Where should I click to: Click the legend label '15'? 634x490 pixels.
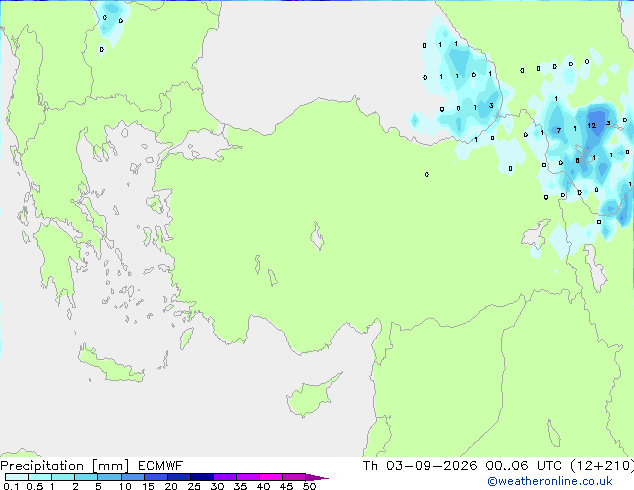[x=148, y=486]
